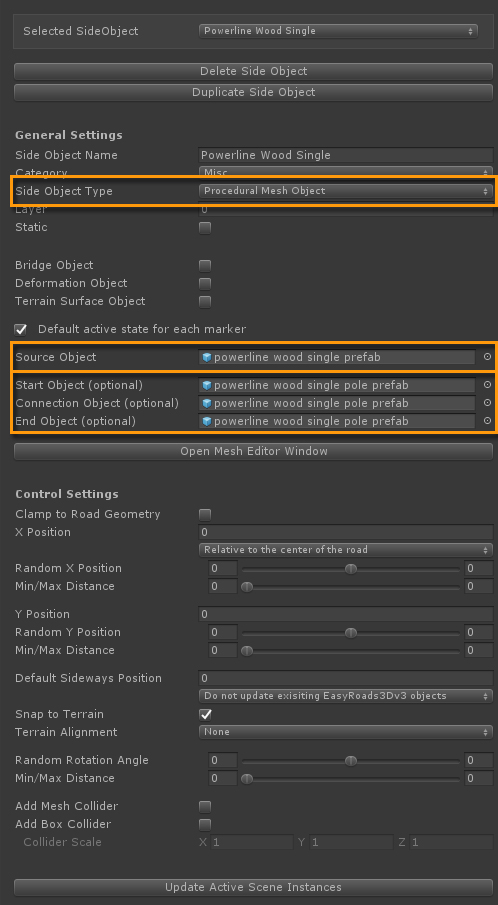Enable the Static checkbox
This screenshot has width=498, height=905.
coord(205,227)
